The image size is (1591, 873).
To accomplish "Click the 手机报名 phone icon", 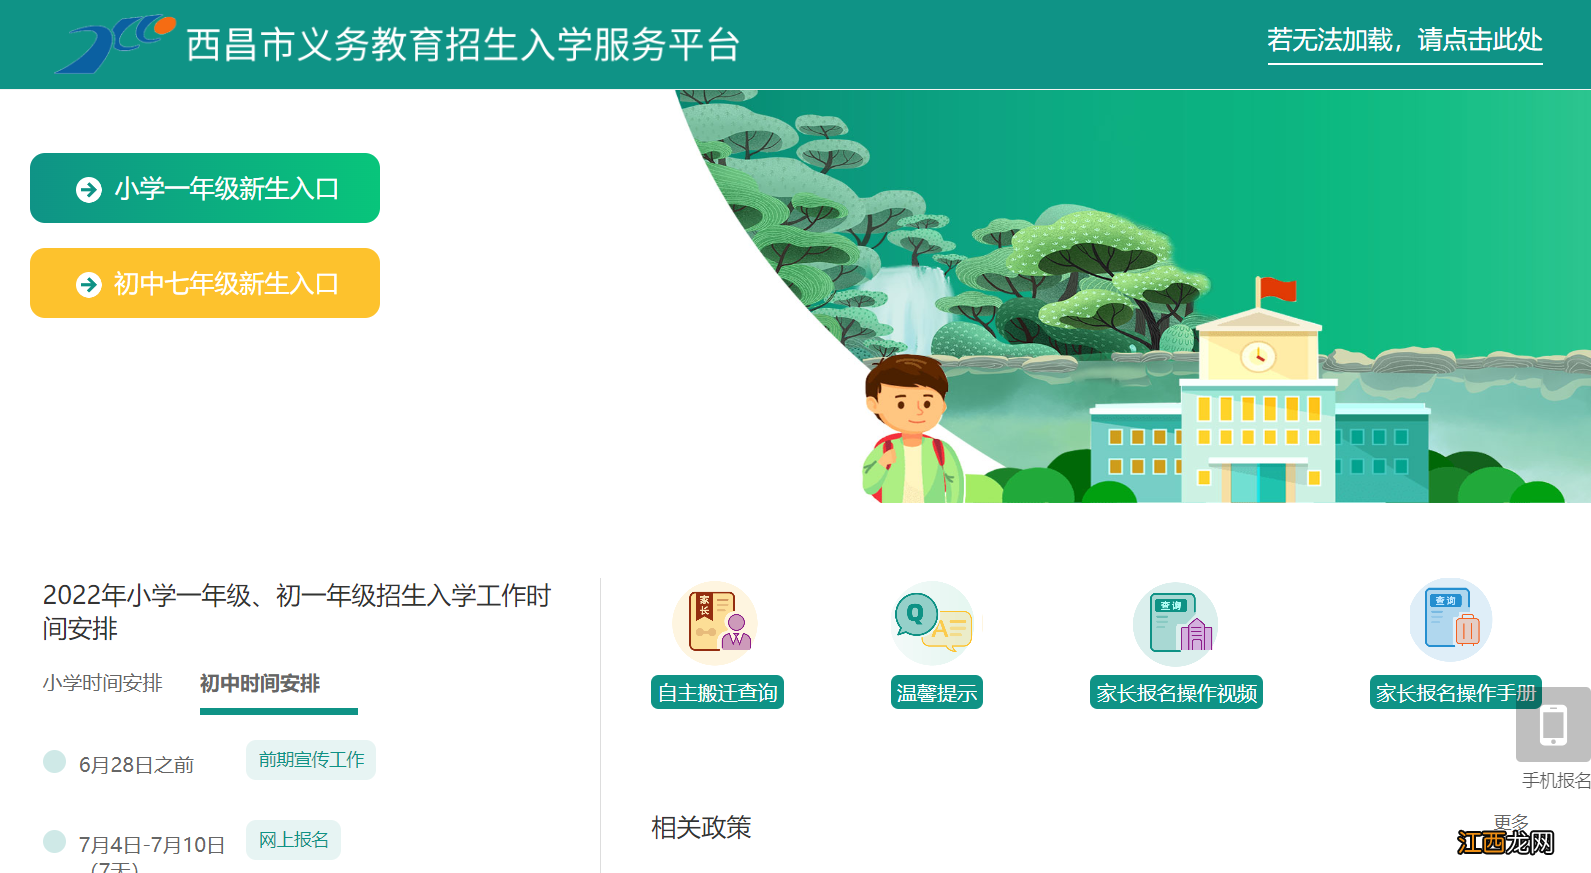I will tap(1553, 725).
